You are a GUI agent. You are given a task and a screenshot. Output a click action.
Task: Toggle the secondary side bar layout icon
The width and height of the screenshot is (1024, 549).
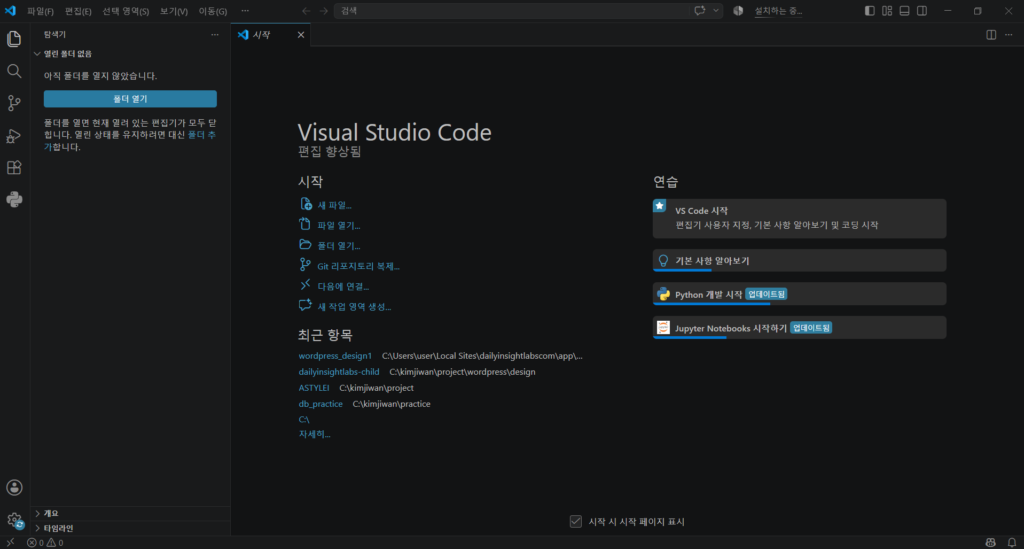[922, 11]
